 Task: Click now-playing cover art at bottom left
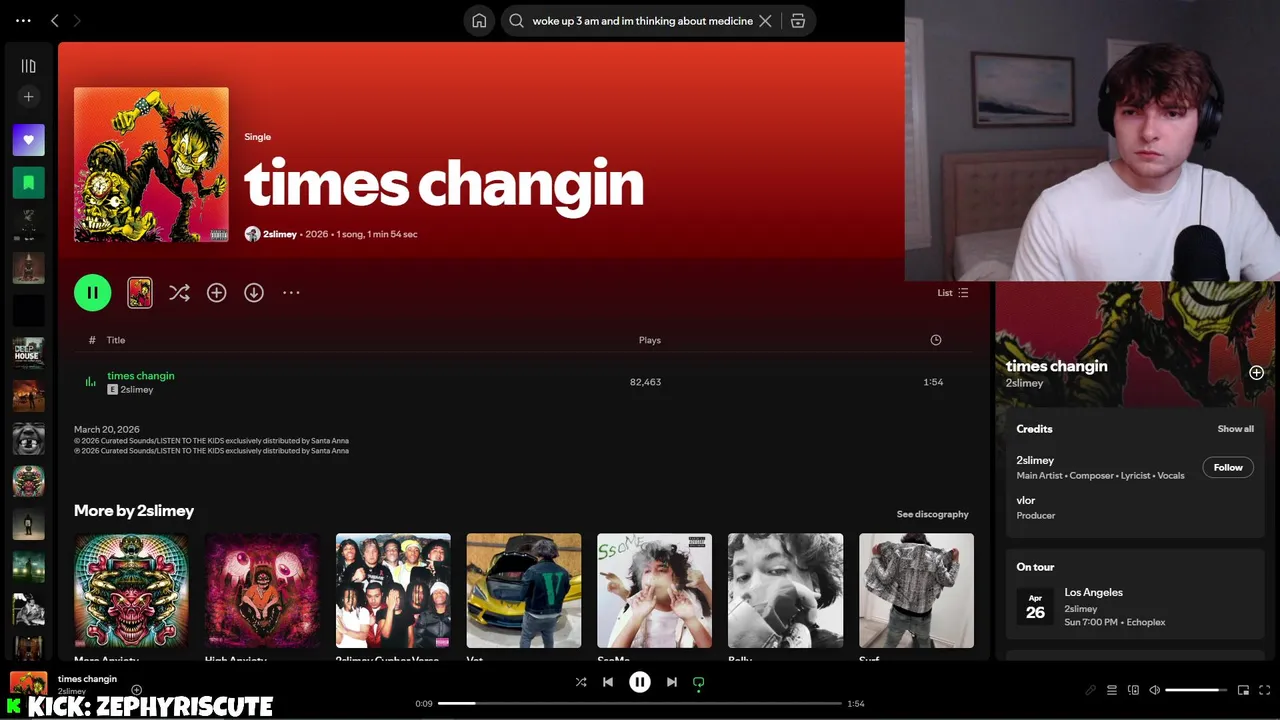pos(28,683)
